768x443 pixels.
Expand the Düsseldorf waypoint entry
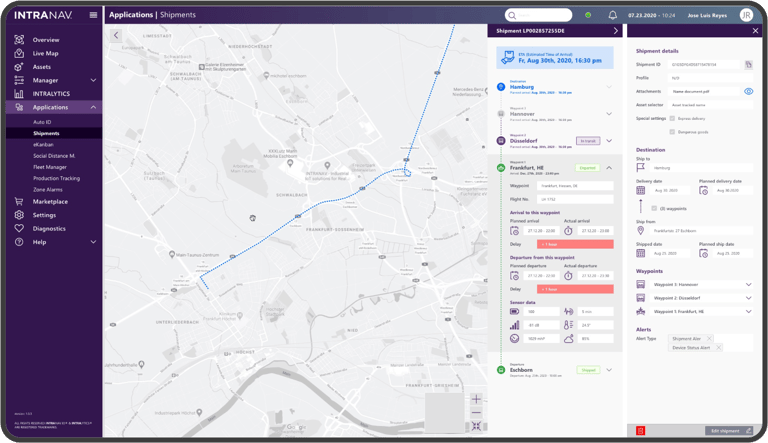[x=609, y=141]
